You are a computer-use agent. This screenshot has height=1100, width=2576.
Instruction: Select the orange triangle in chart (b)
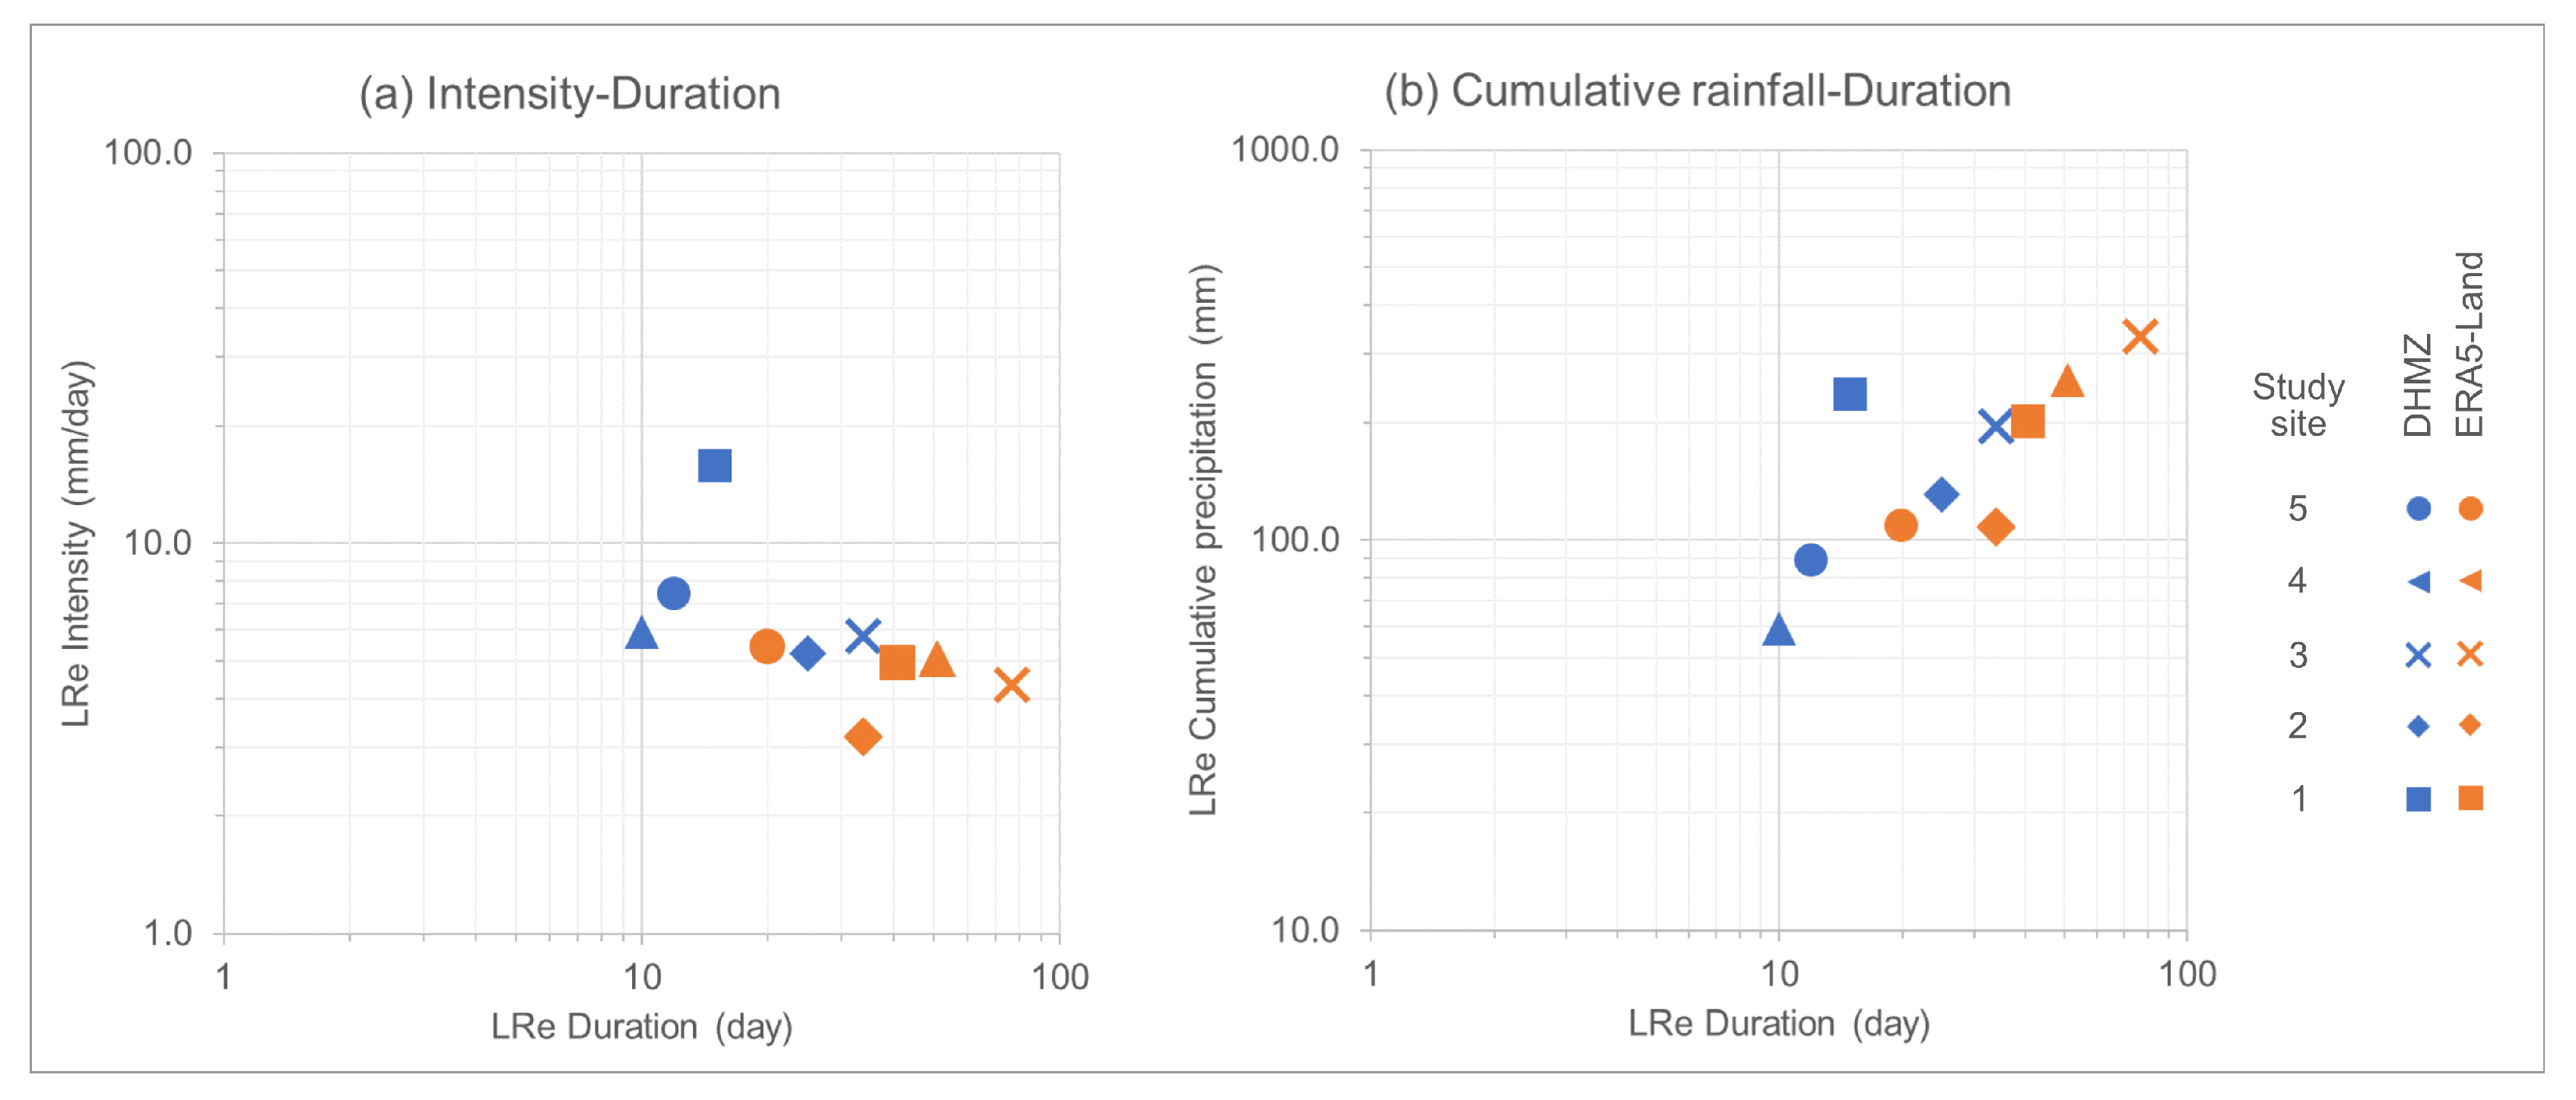(2067, 381)
